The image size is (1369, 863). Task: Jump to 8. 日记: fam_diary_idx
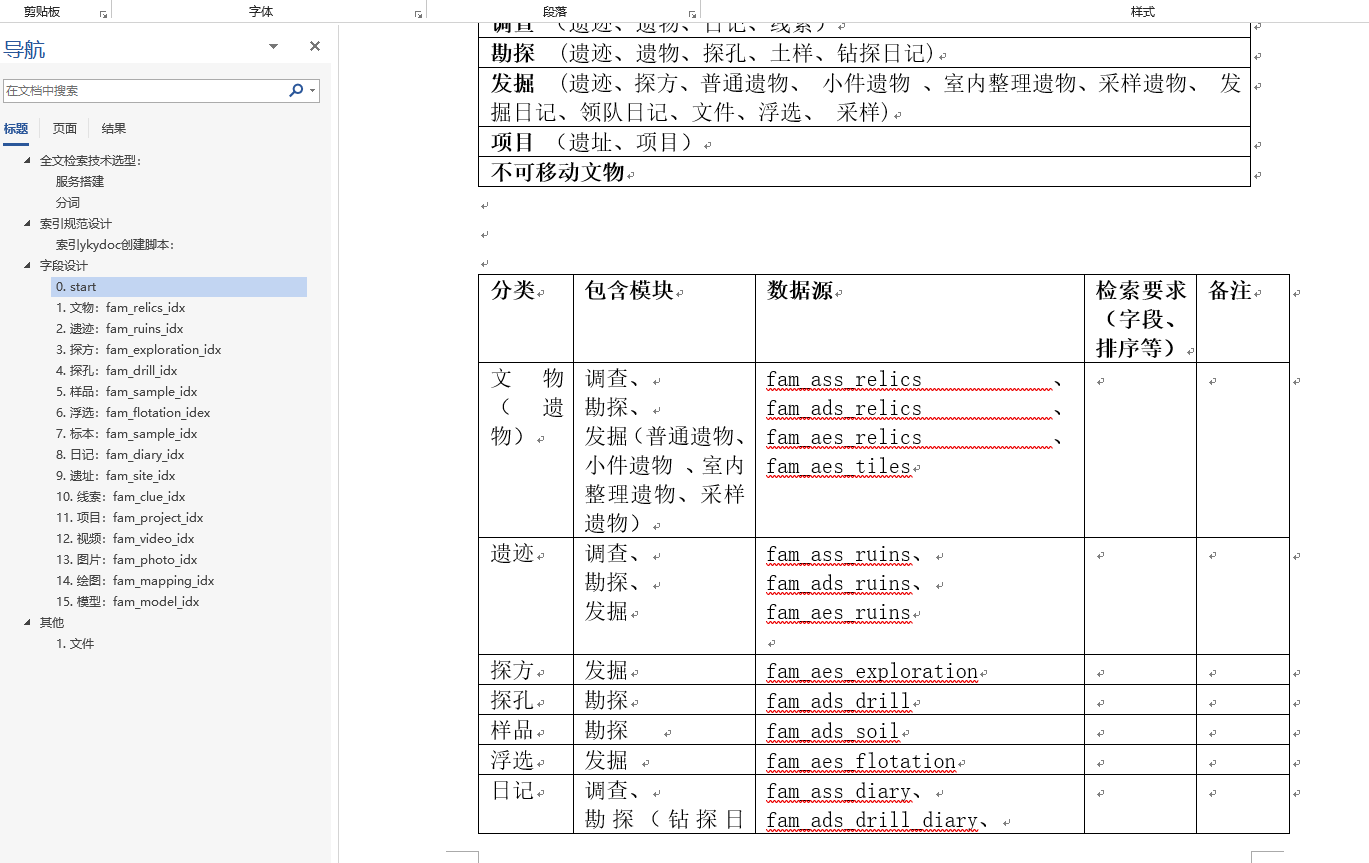click(x=121, y=454)
